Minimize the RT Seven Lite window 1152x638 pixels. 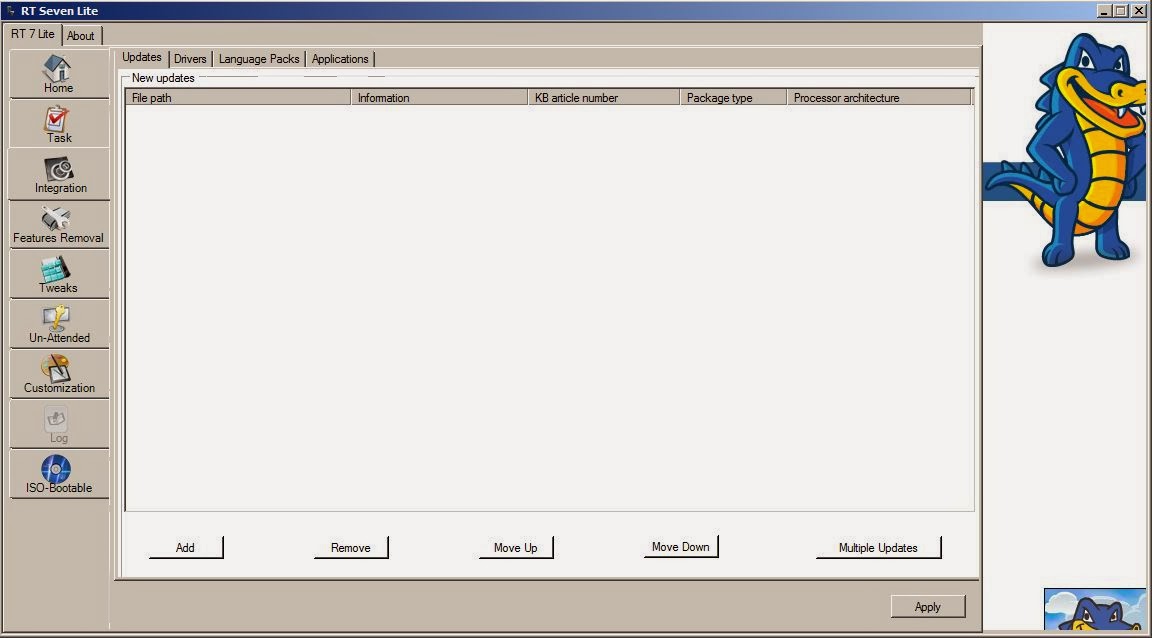click(x=1104, y=10)
